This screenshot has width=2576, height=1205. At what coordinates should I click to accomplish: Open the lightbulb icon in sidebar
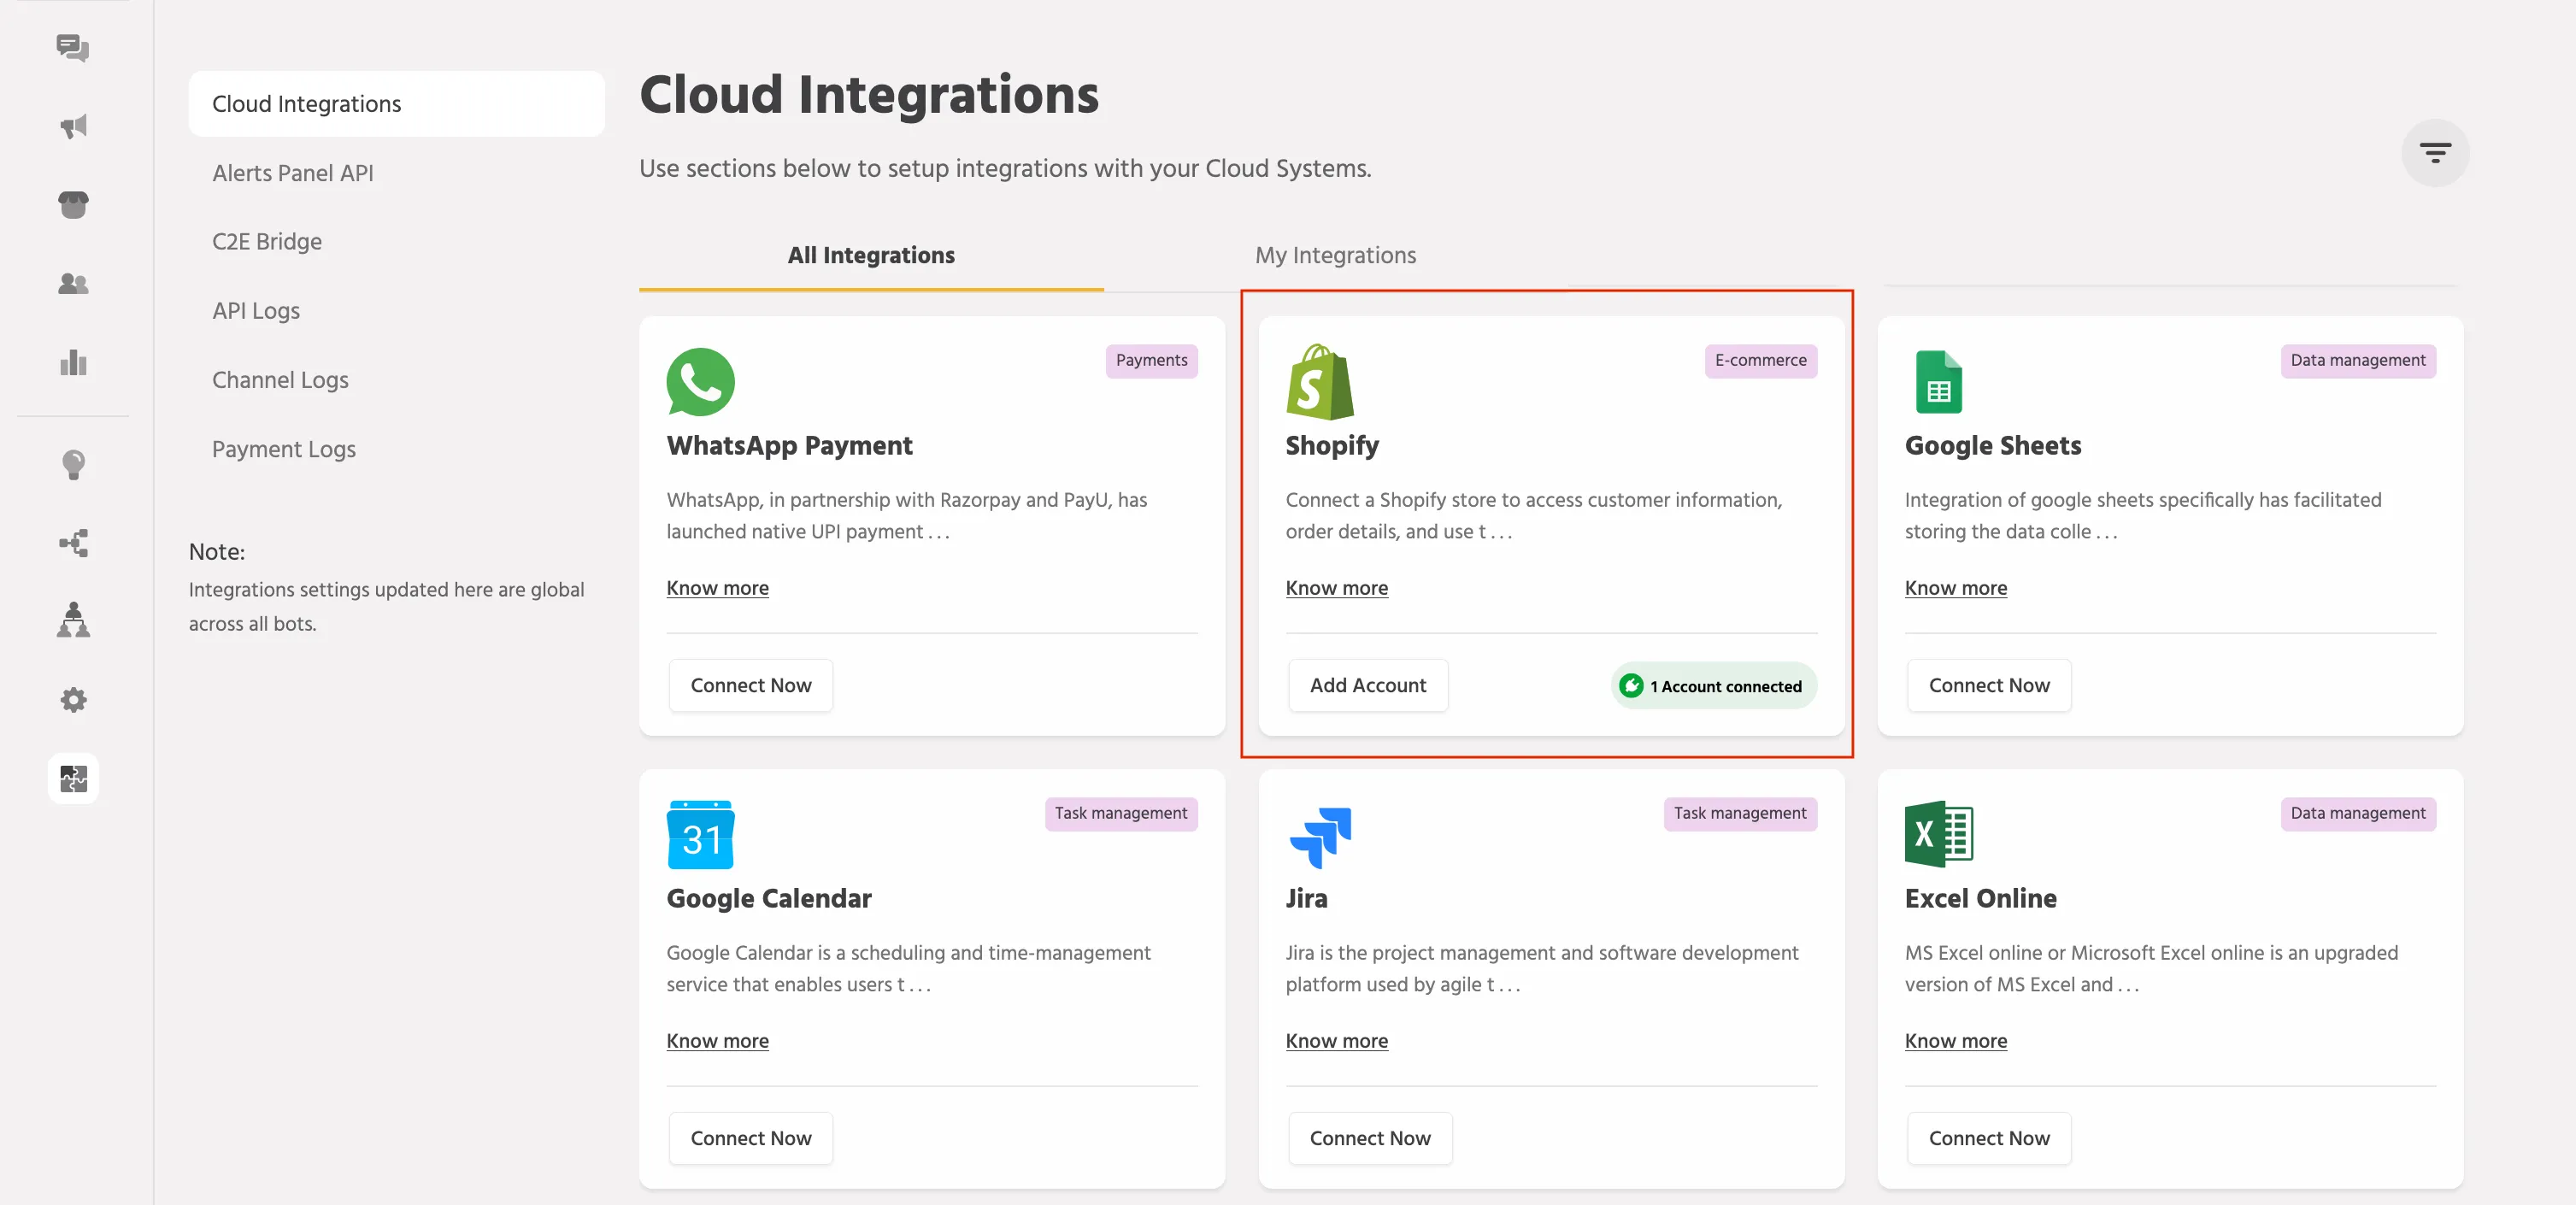[73, 465]
